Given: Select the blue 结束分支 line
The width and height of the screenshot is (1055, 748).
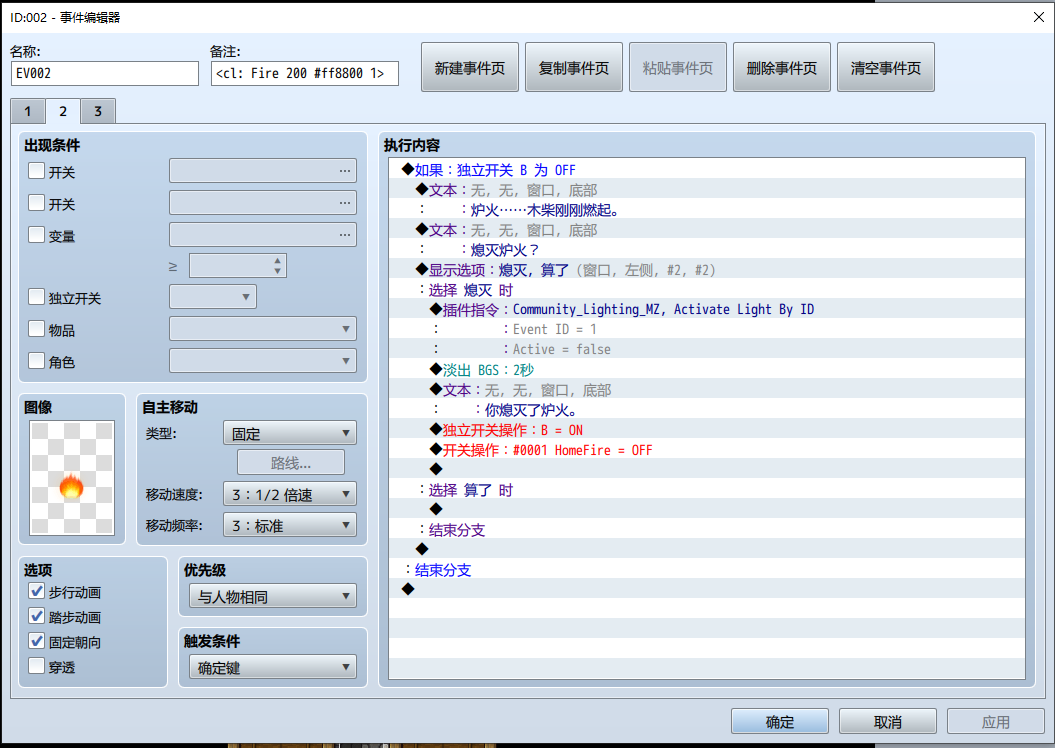Looking at the screenshot, I should (x=706, y=570).
